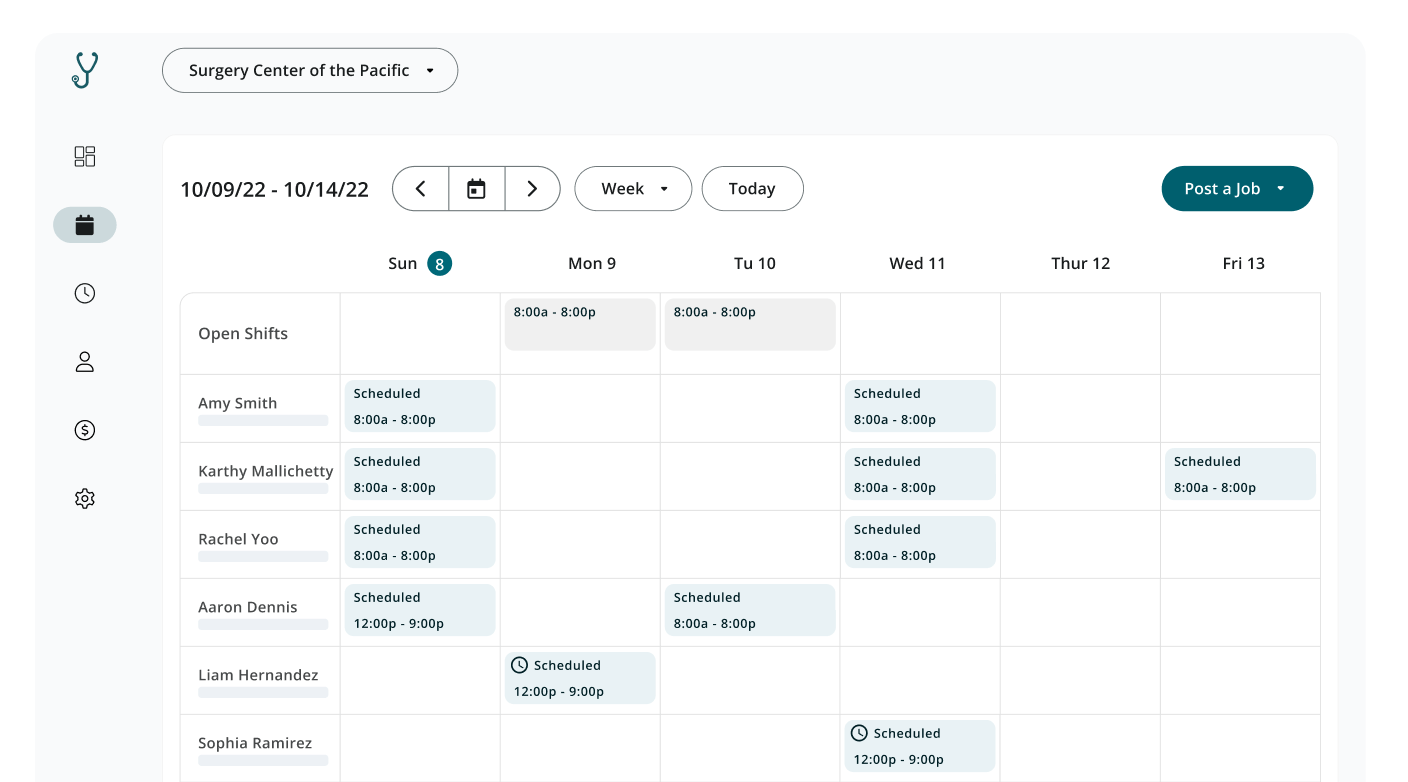Open the settings gear sidebar icon
This screenshot has height=782, width=1408.
(85, 498)
